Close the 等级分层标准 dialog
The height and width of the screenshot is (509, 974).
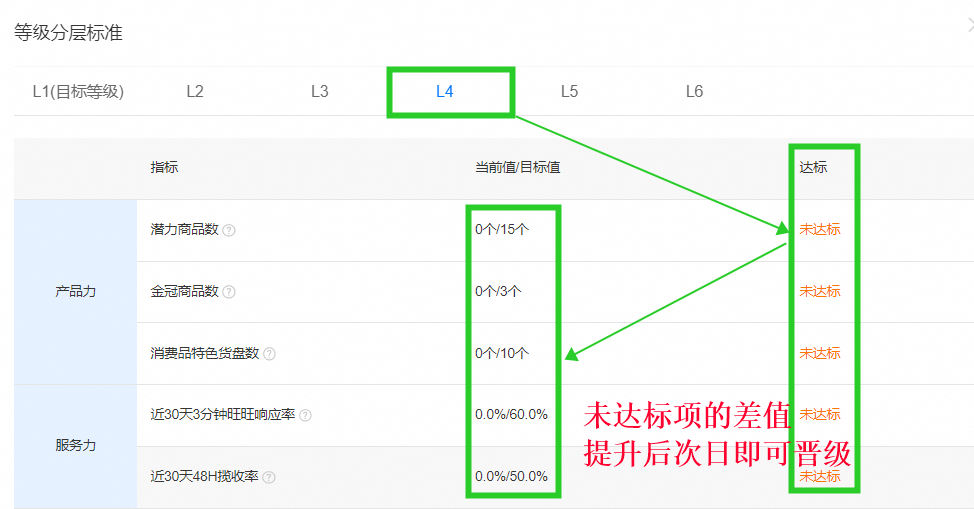coord(970,28)
